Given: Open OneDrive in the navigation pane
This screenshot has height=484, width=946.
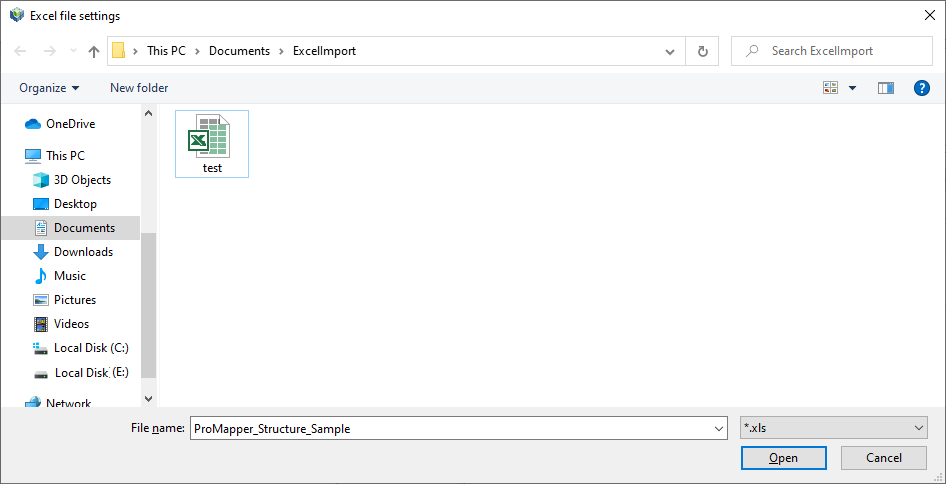Looking at the screenshot, I should (70, 124).
